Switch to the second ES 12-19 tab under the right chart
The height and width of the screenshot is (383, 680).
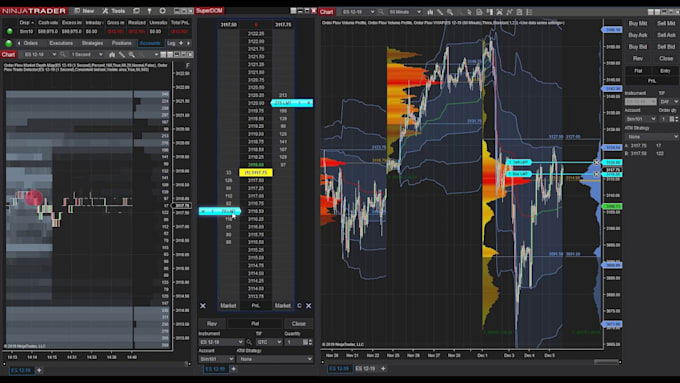(x=365, y=369)
